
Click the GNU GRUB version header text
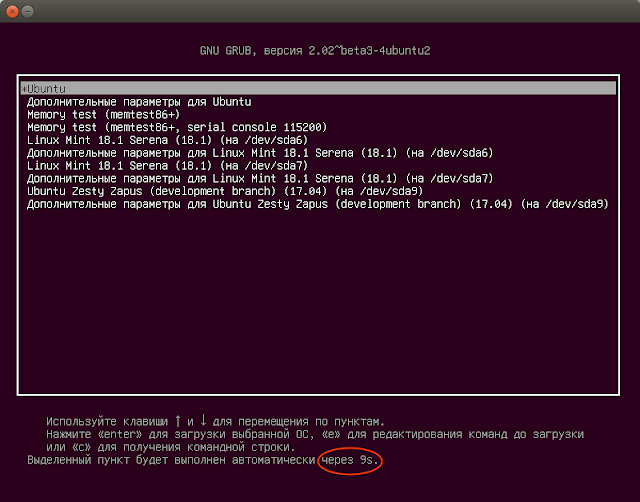coord(315,51)
